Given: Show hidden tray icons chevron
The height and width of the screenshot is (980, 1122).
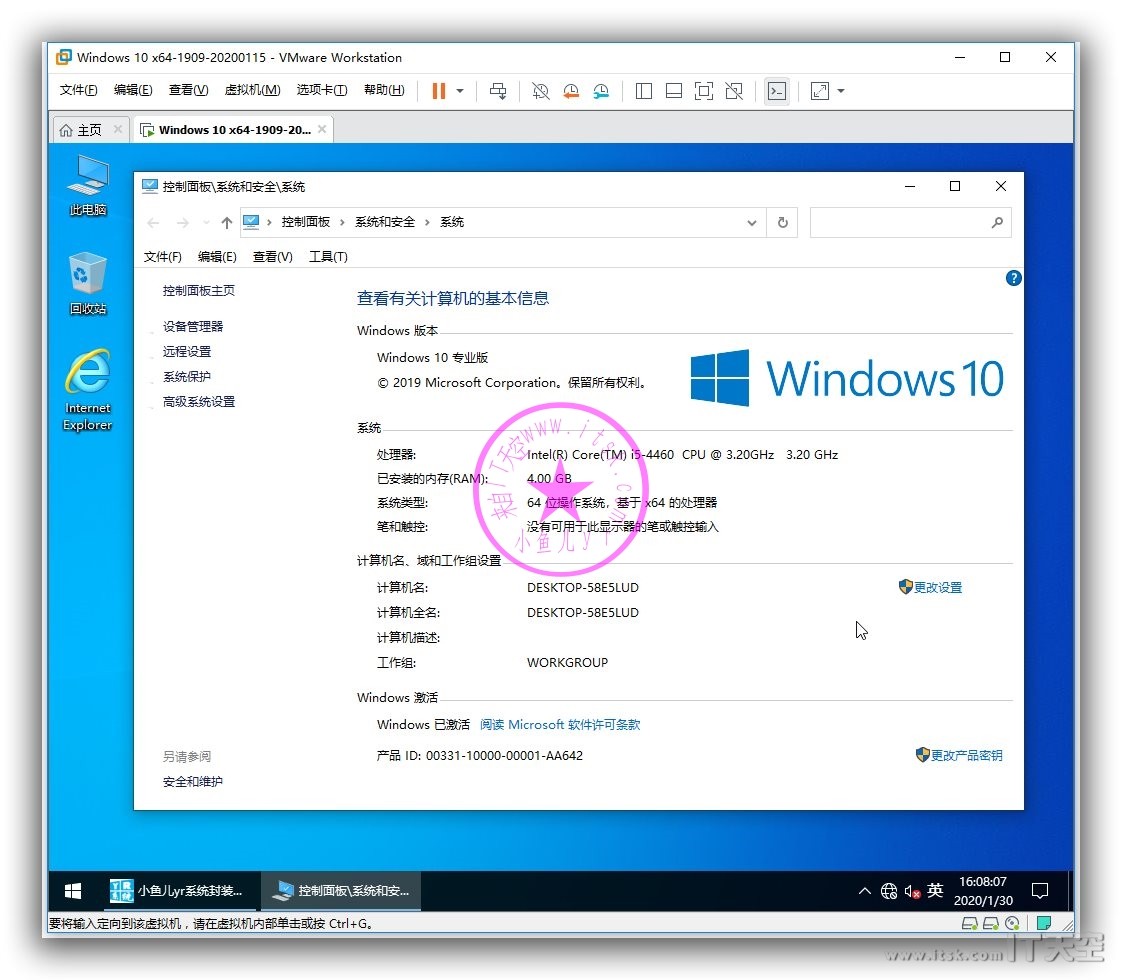Looking at the screenshot, I should [864, 891].
